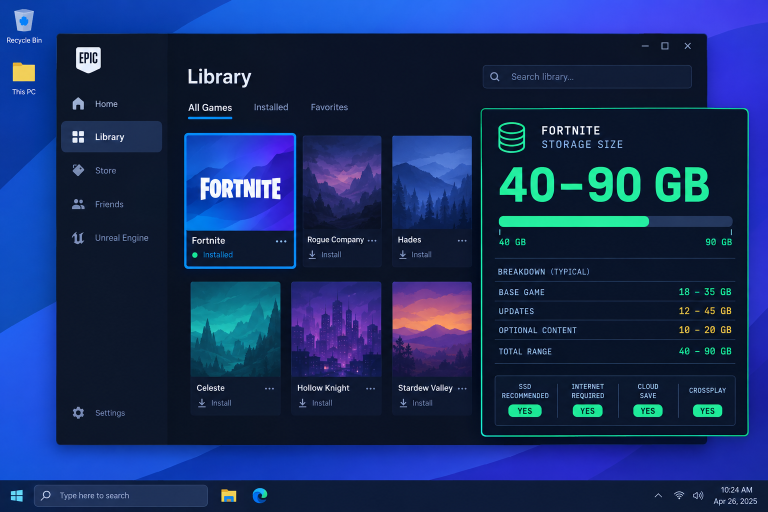Click the Unreal Engine logo icon
The height and width of the screenshot is (512, 768).
(78, 238)
